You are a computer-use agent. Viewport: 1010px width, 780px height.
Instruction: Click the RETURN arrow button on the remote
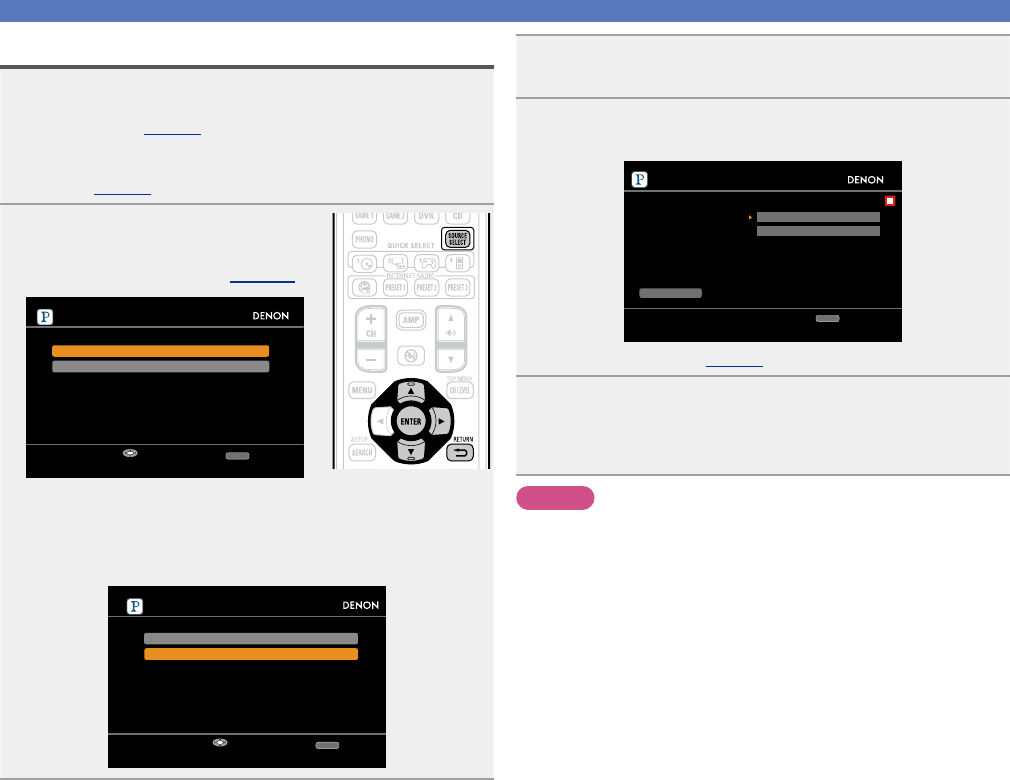point(460,452)
